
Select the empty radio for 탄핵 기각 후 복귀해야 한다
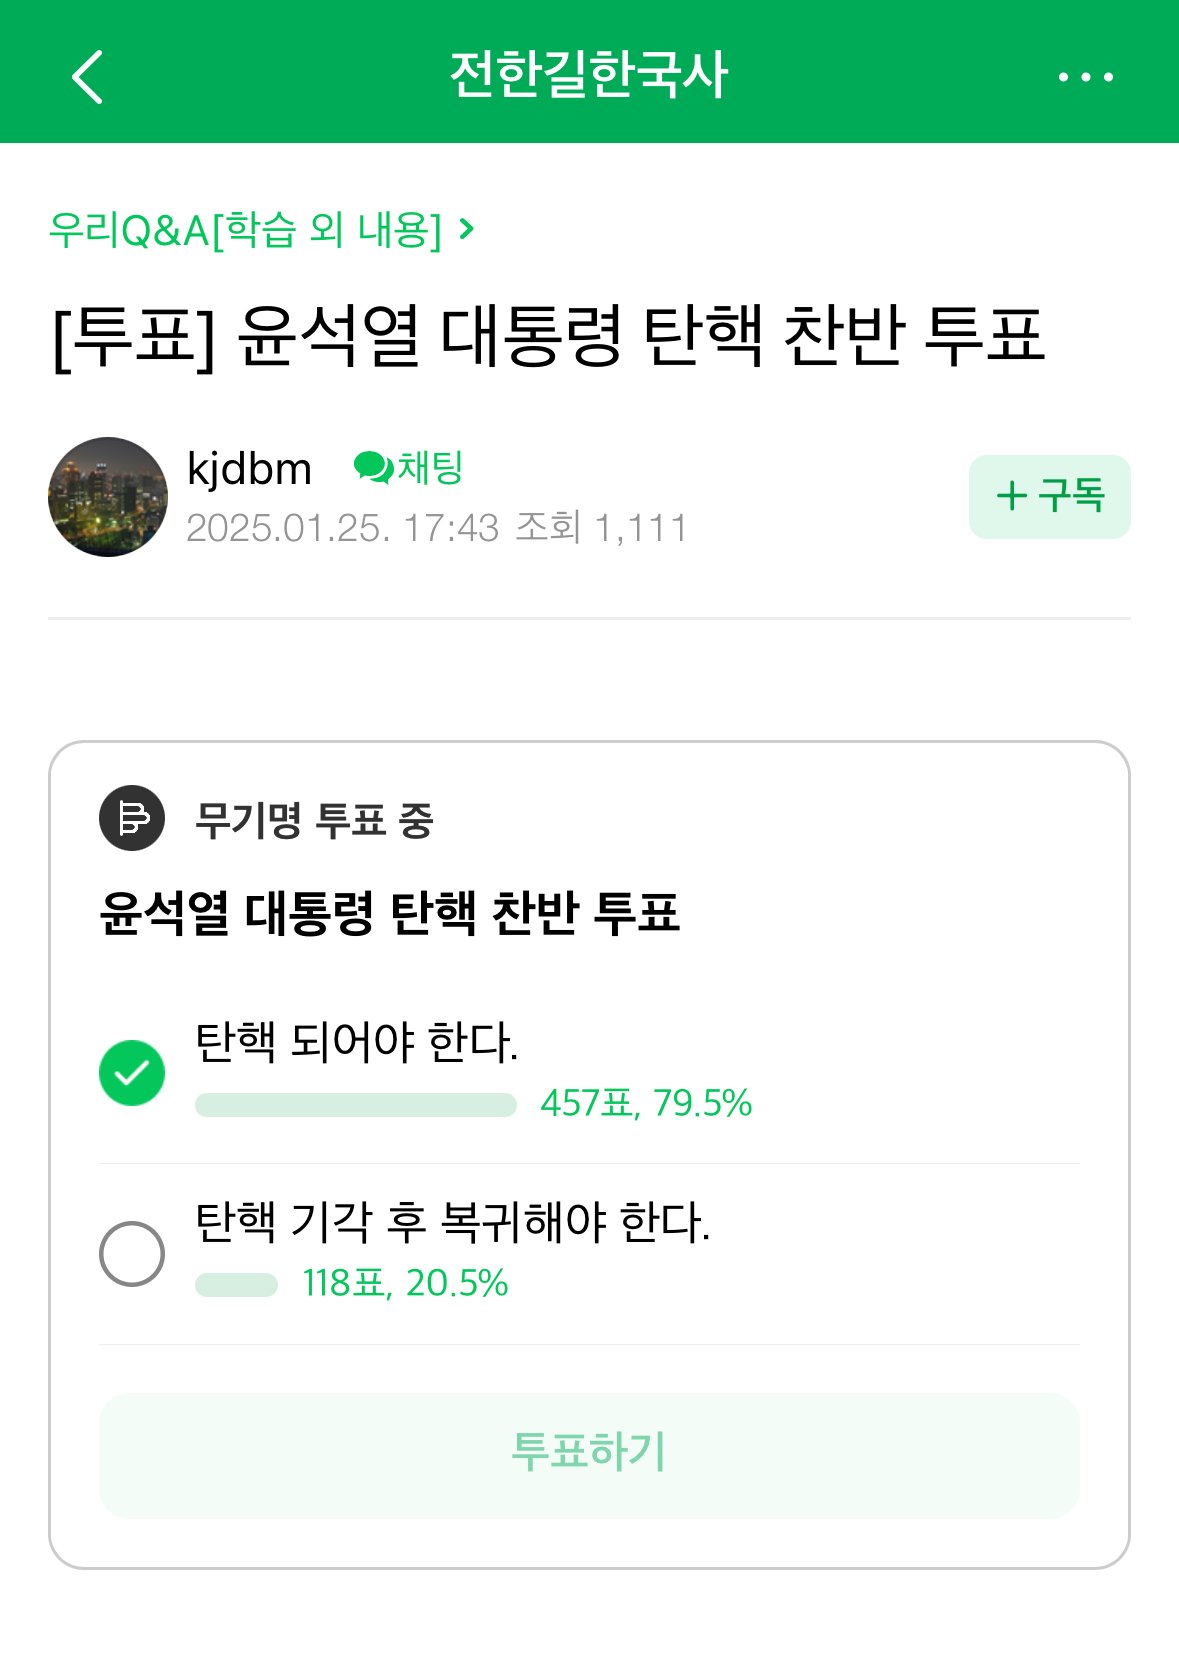132,1253
